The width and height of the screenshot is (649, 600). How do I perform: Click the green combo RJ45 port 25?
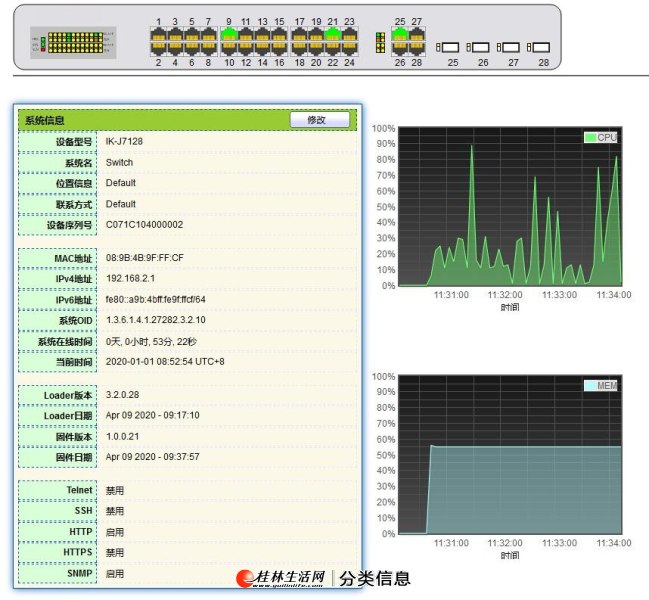tap(400, 34)
